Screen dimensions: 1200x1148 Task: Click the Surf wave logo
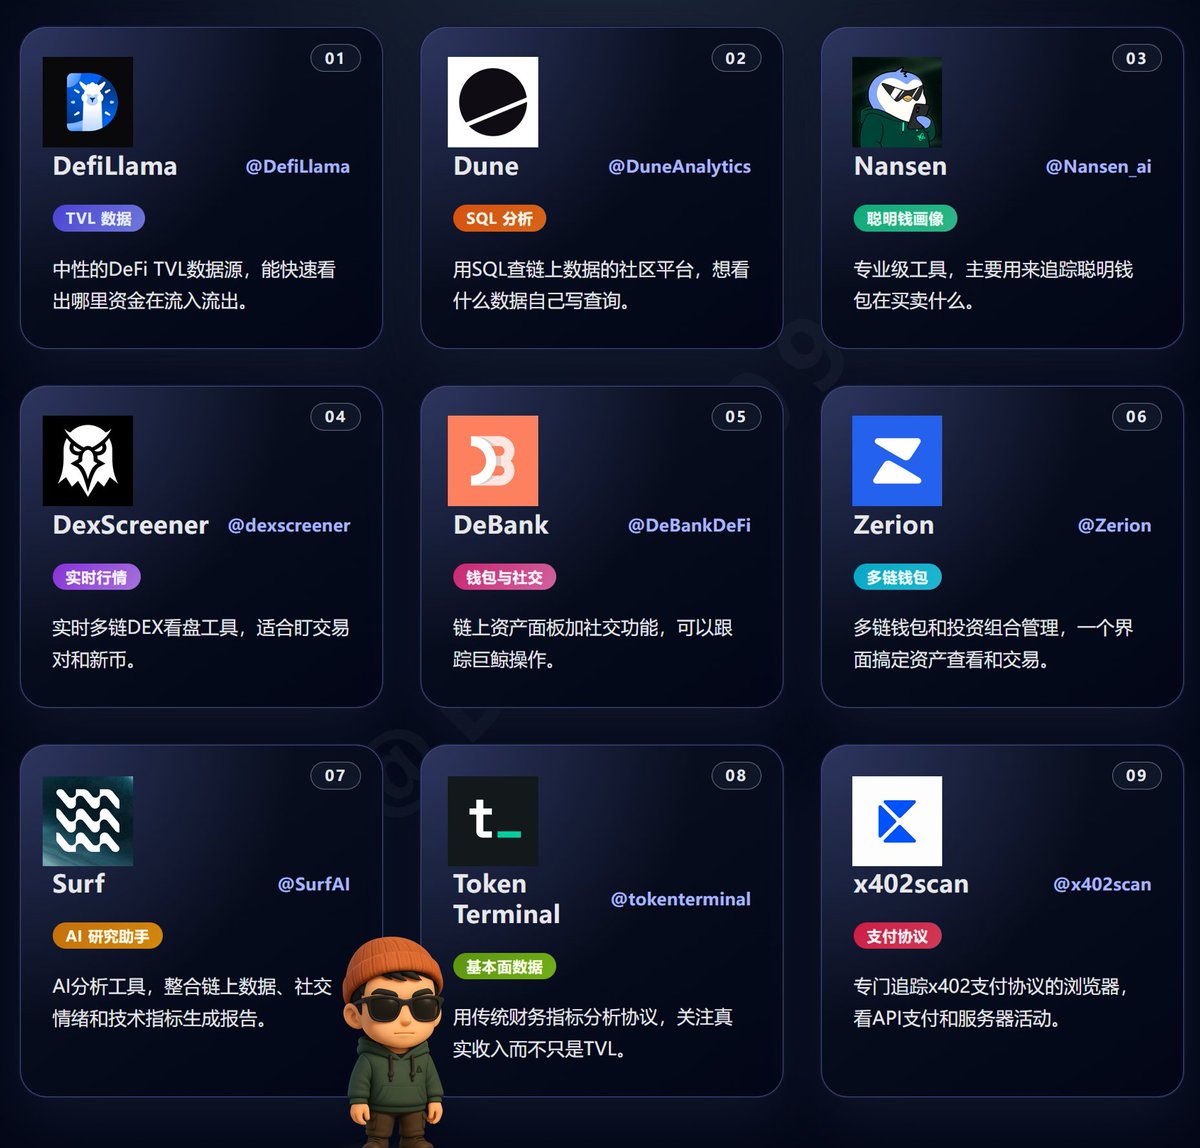[89, 820]
